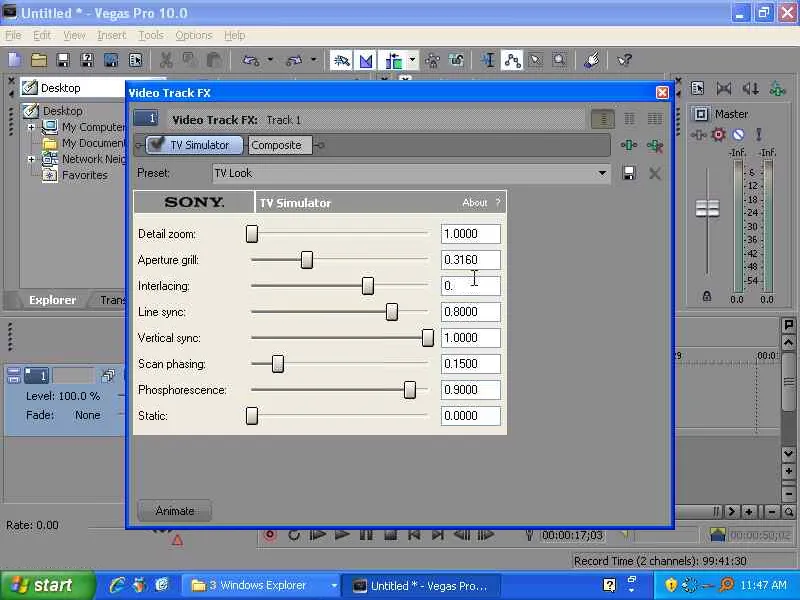
Task: Click the Detail zoom slider handle
Action: [x=252, y=234]
